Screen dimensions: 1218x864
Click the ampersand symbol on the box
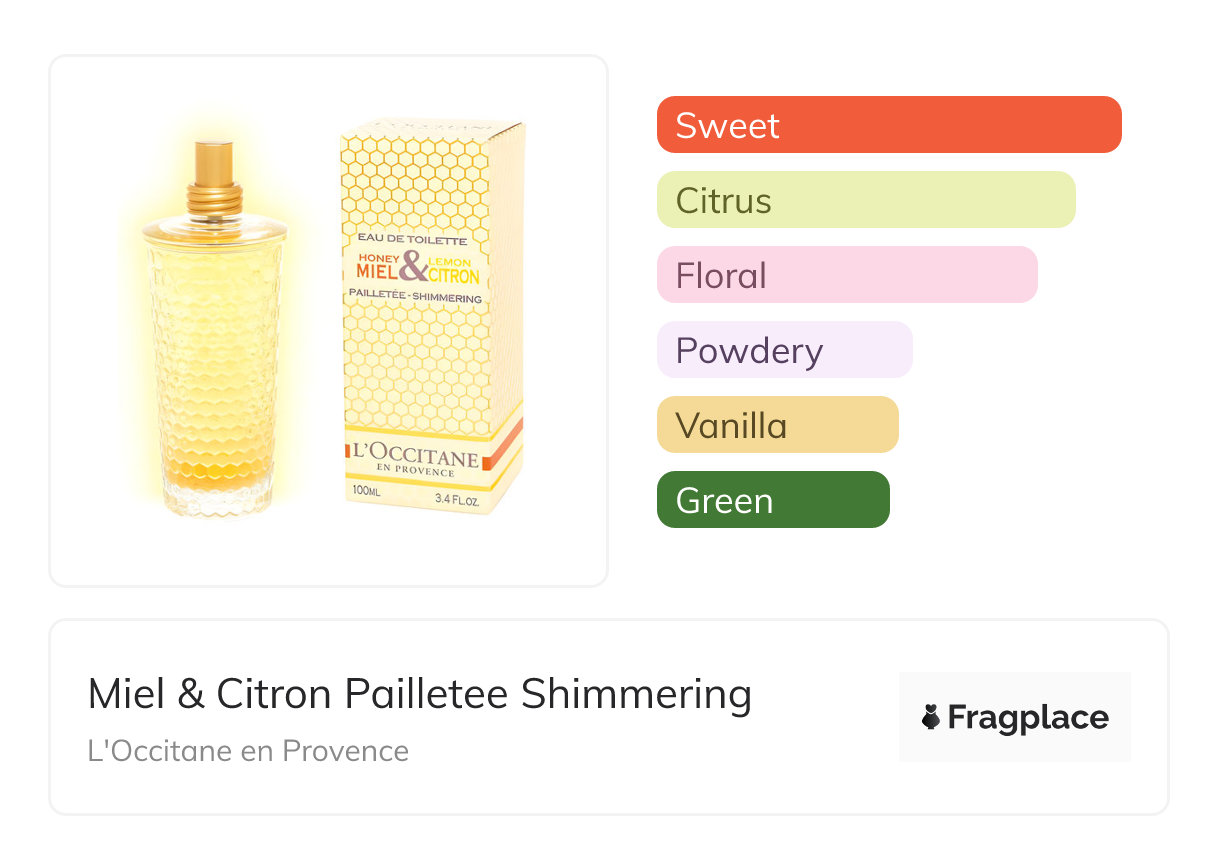[x=413, y=267]
